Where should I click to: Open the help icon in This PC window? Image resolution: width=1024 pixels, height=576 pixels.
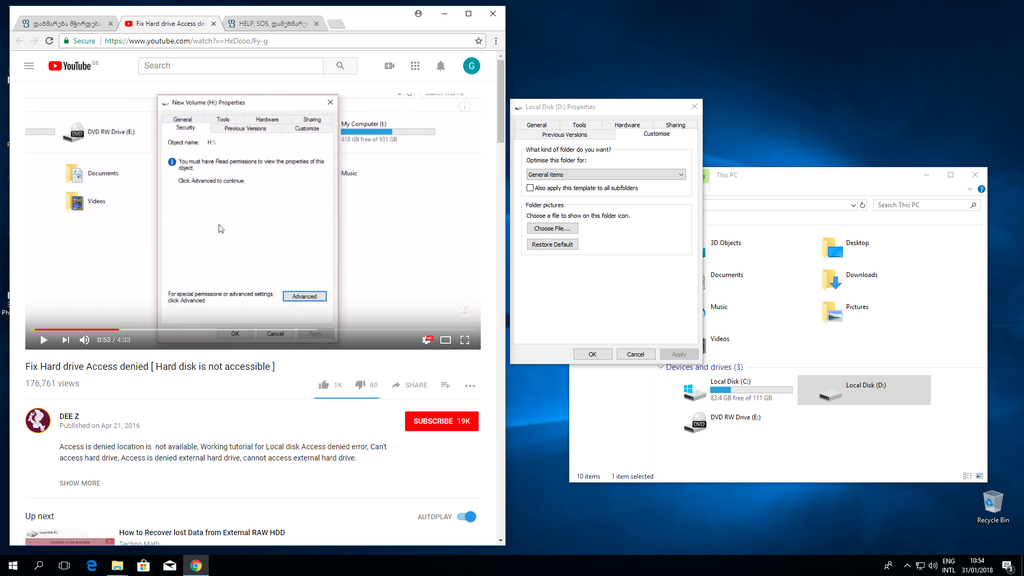pyautogui.click(x=981, y=189)
